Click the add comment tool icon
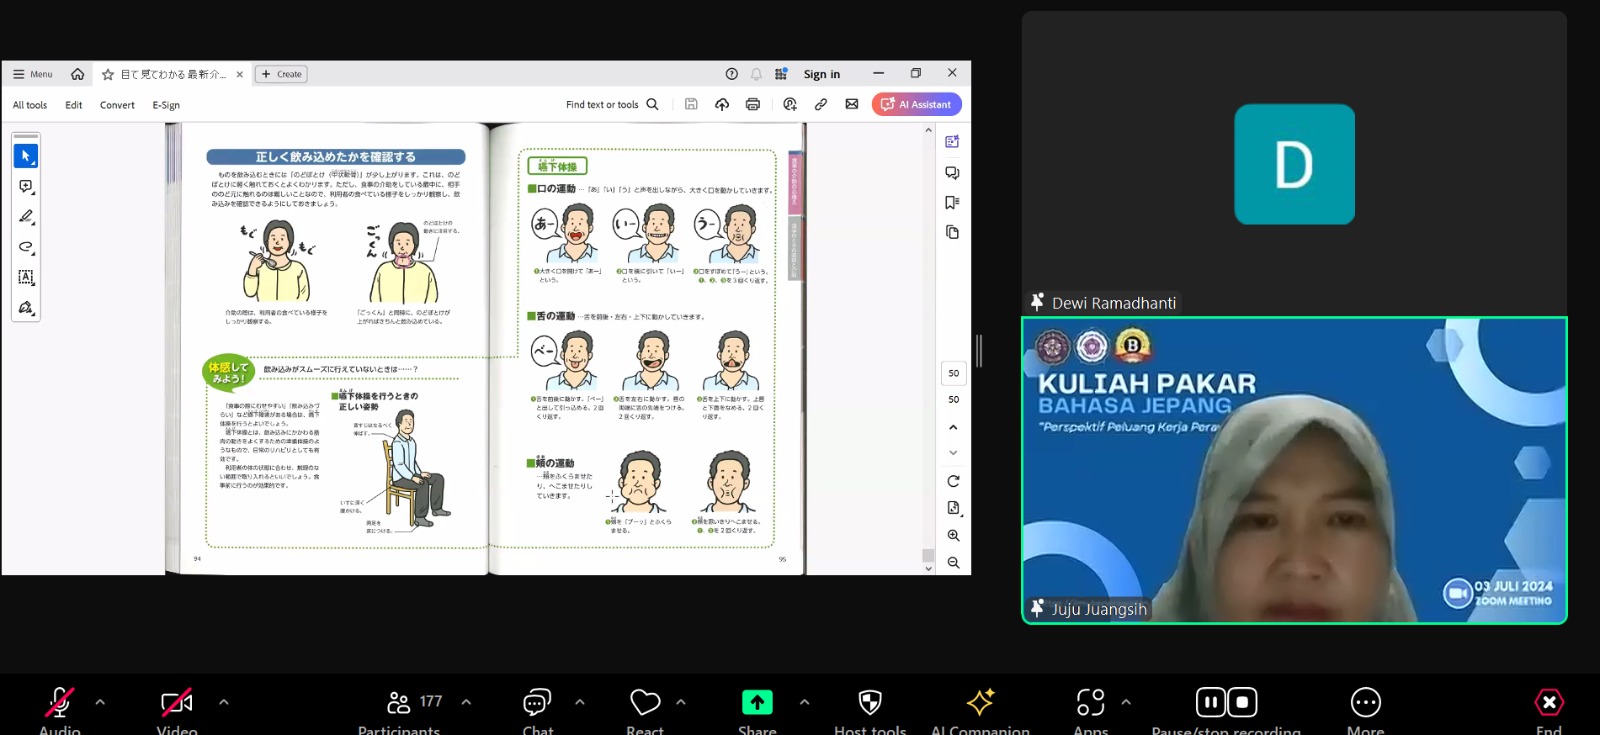 (x=26, y=187)
